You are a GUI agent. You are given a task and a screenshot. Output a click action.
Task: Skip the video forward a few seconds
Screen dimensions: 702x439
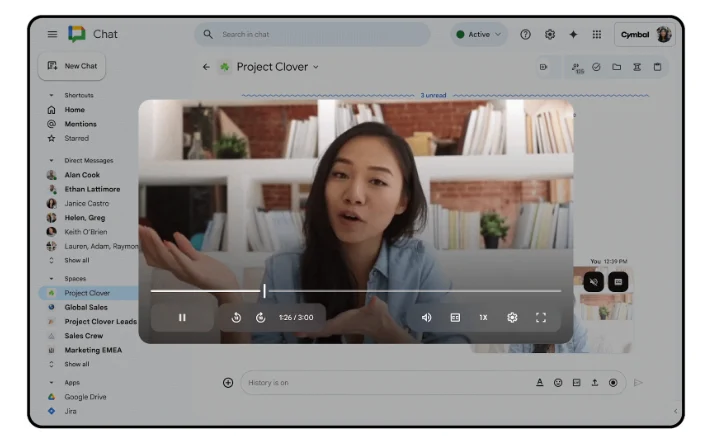pyautogui.click(x=260, y=318)
